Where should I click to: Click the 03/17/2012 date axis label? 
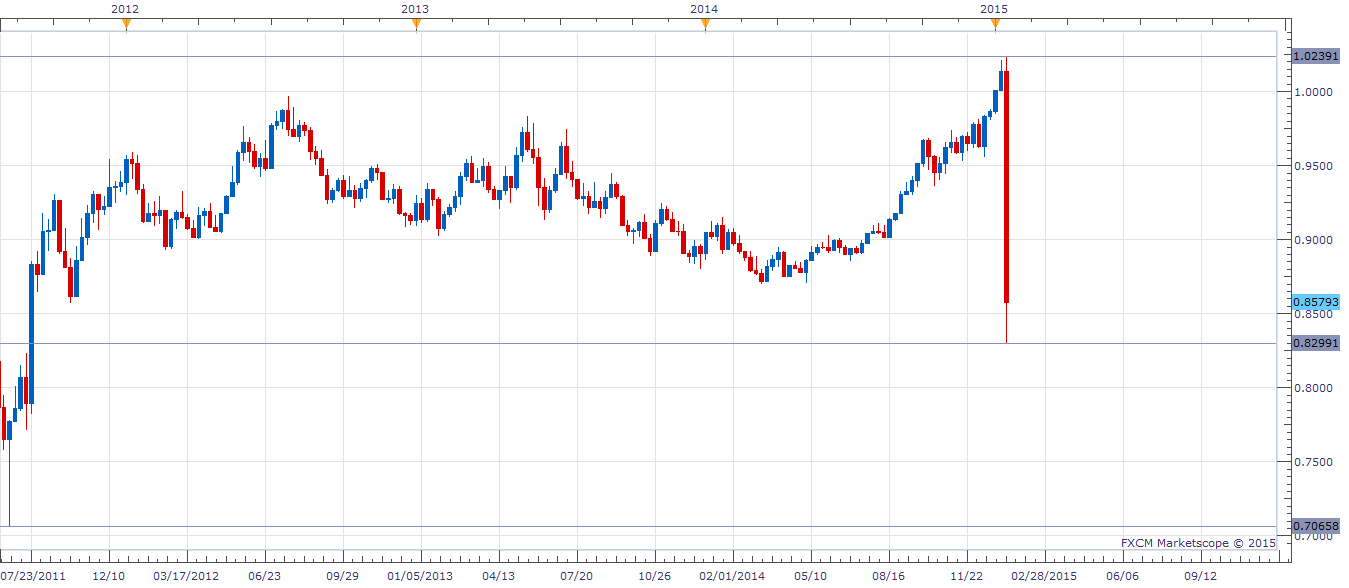pyautogui.click(x=186, y=576)
